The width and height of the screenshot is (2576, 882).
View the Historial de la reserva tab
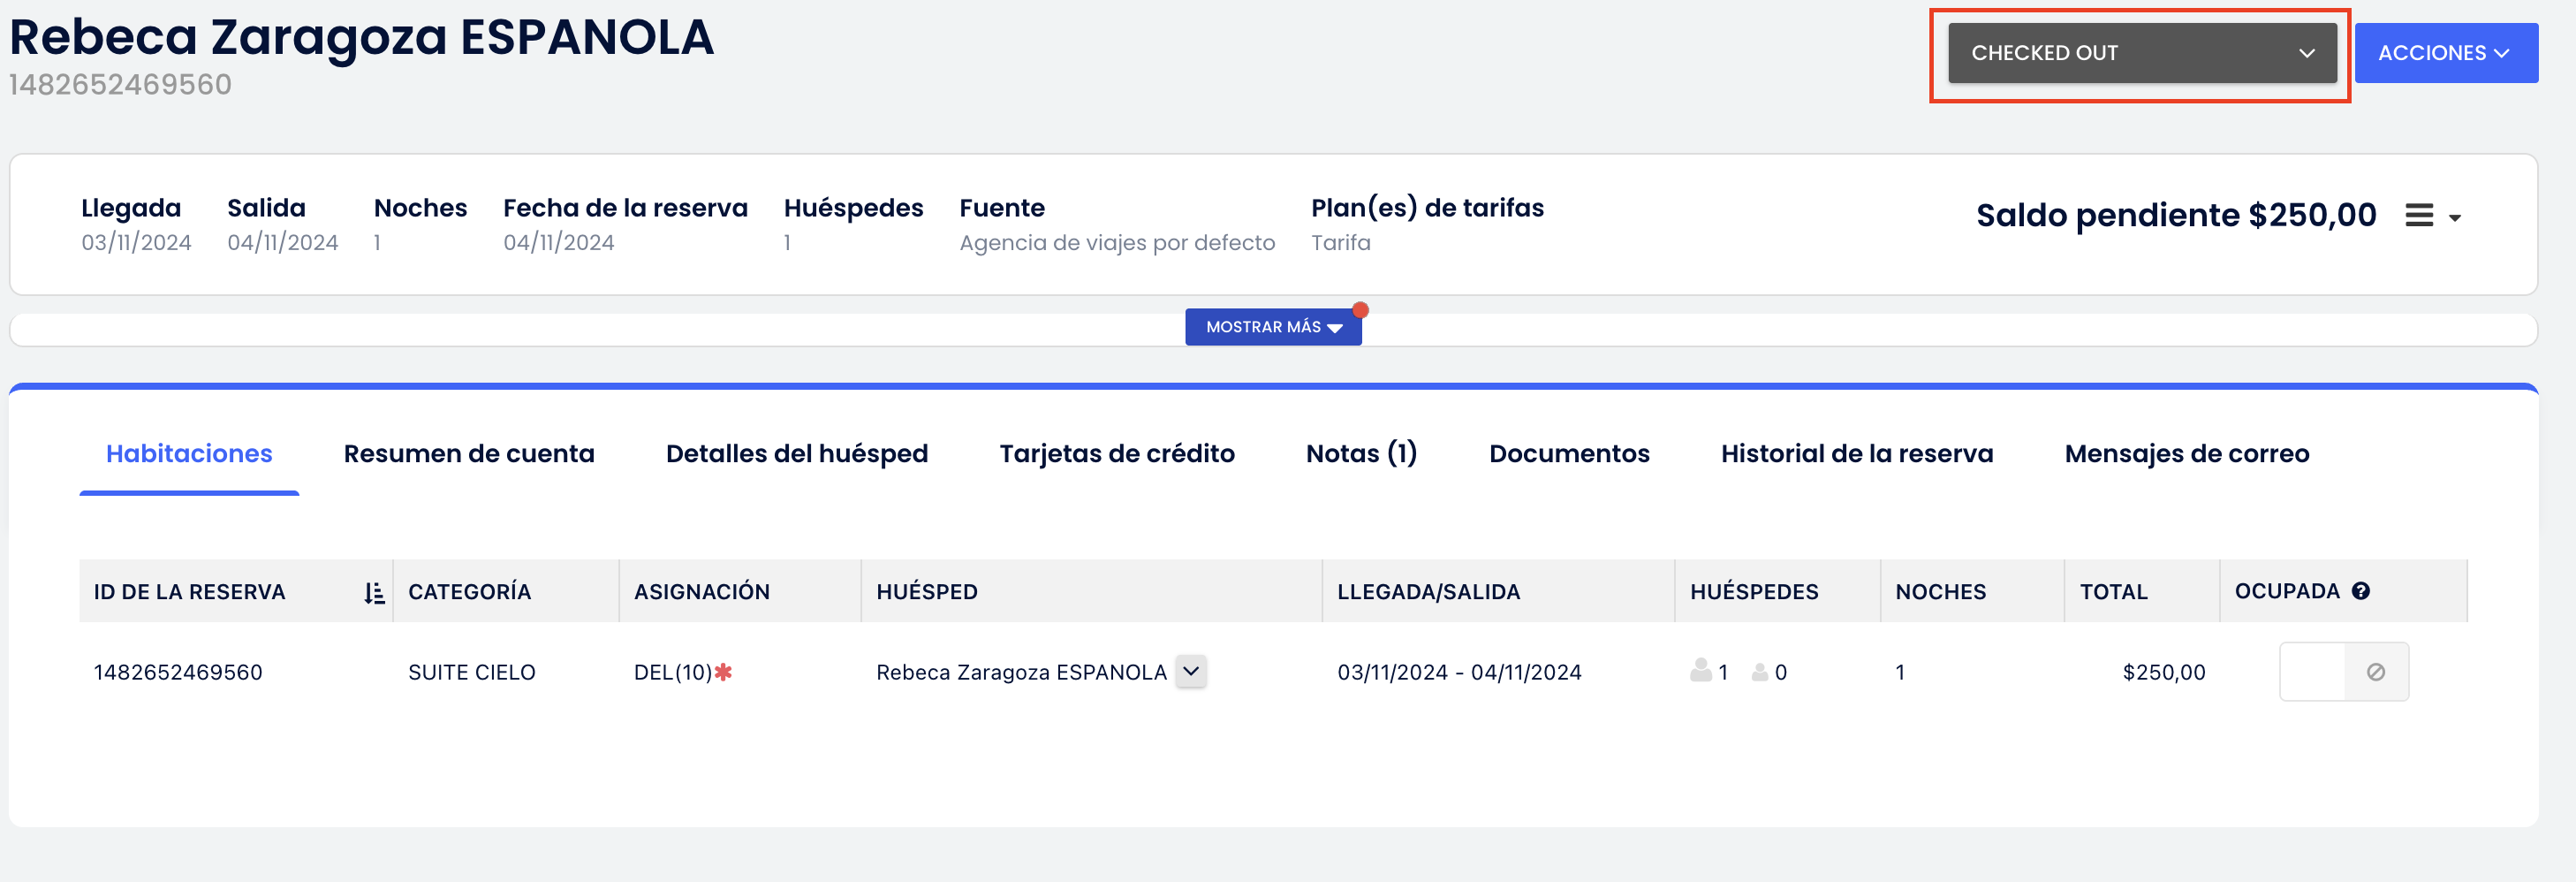click(1857, 454)
